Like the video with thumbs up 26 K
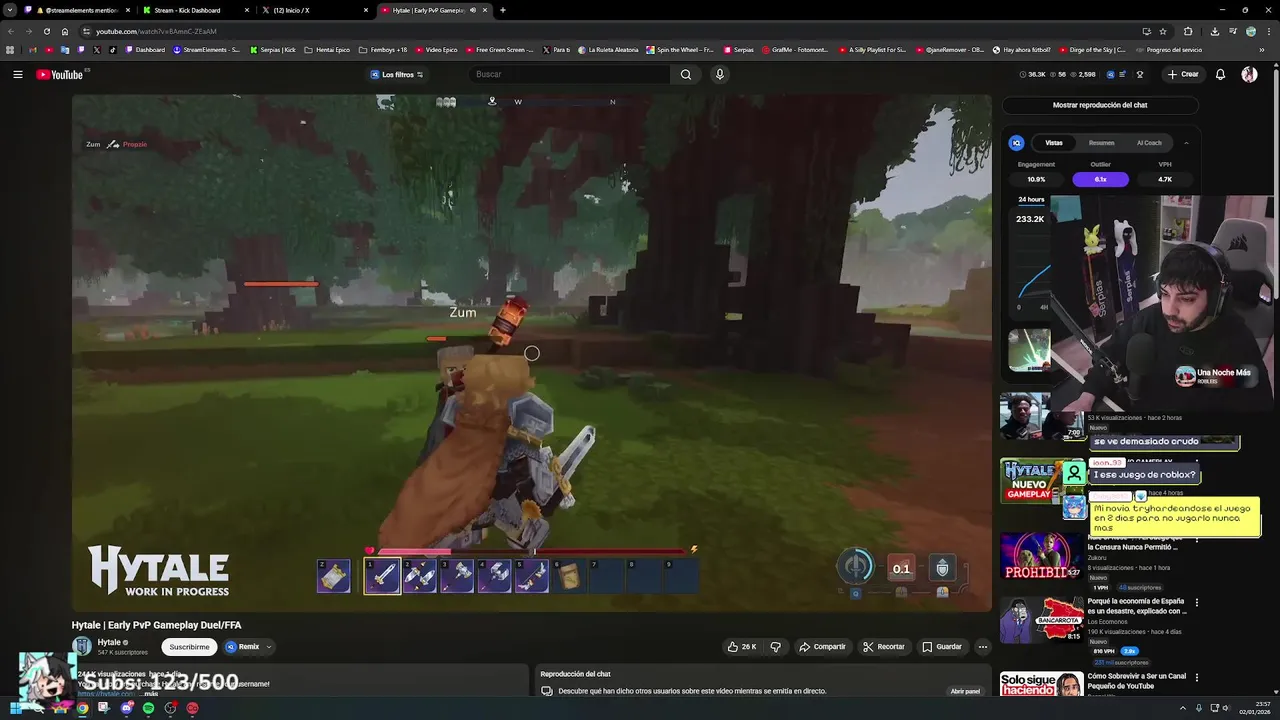This screenshot has height=720, width=1280. (741, 647)
